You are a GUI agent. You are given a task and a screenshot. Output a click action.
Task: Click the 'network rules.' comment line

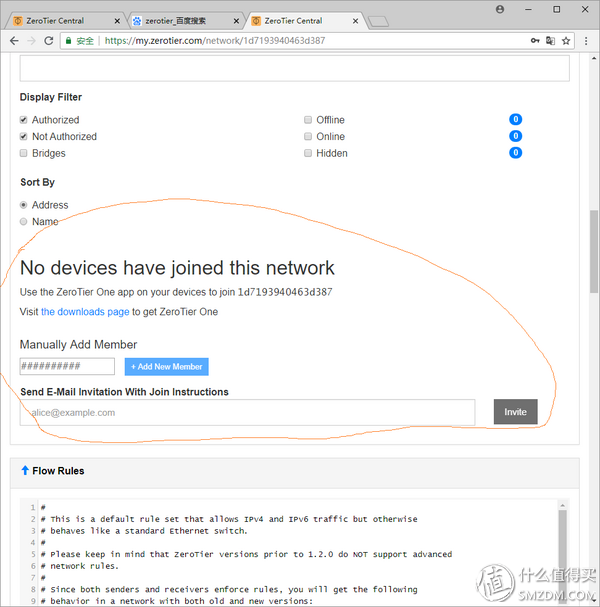80,566
